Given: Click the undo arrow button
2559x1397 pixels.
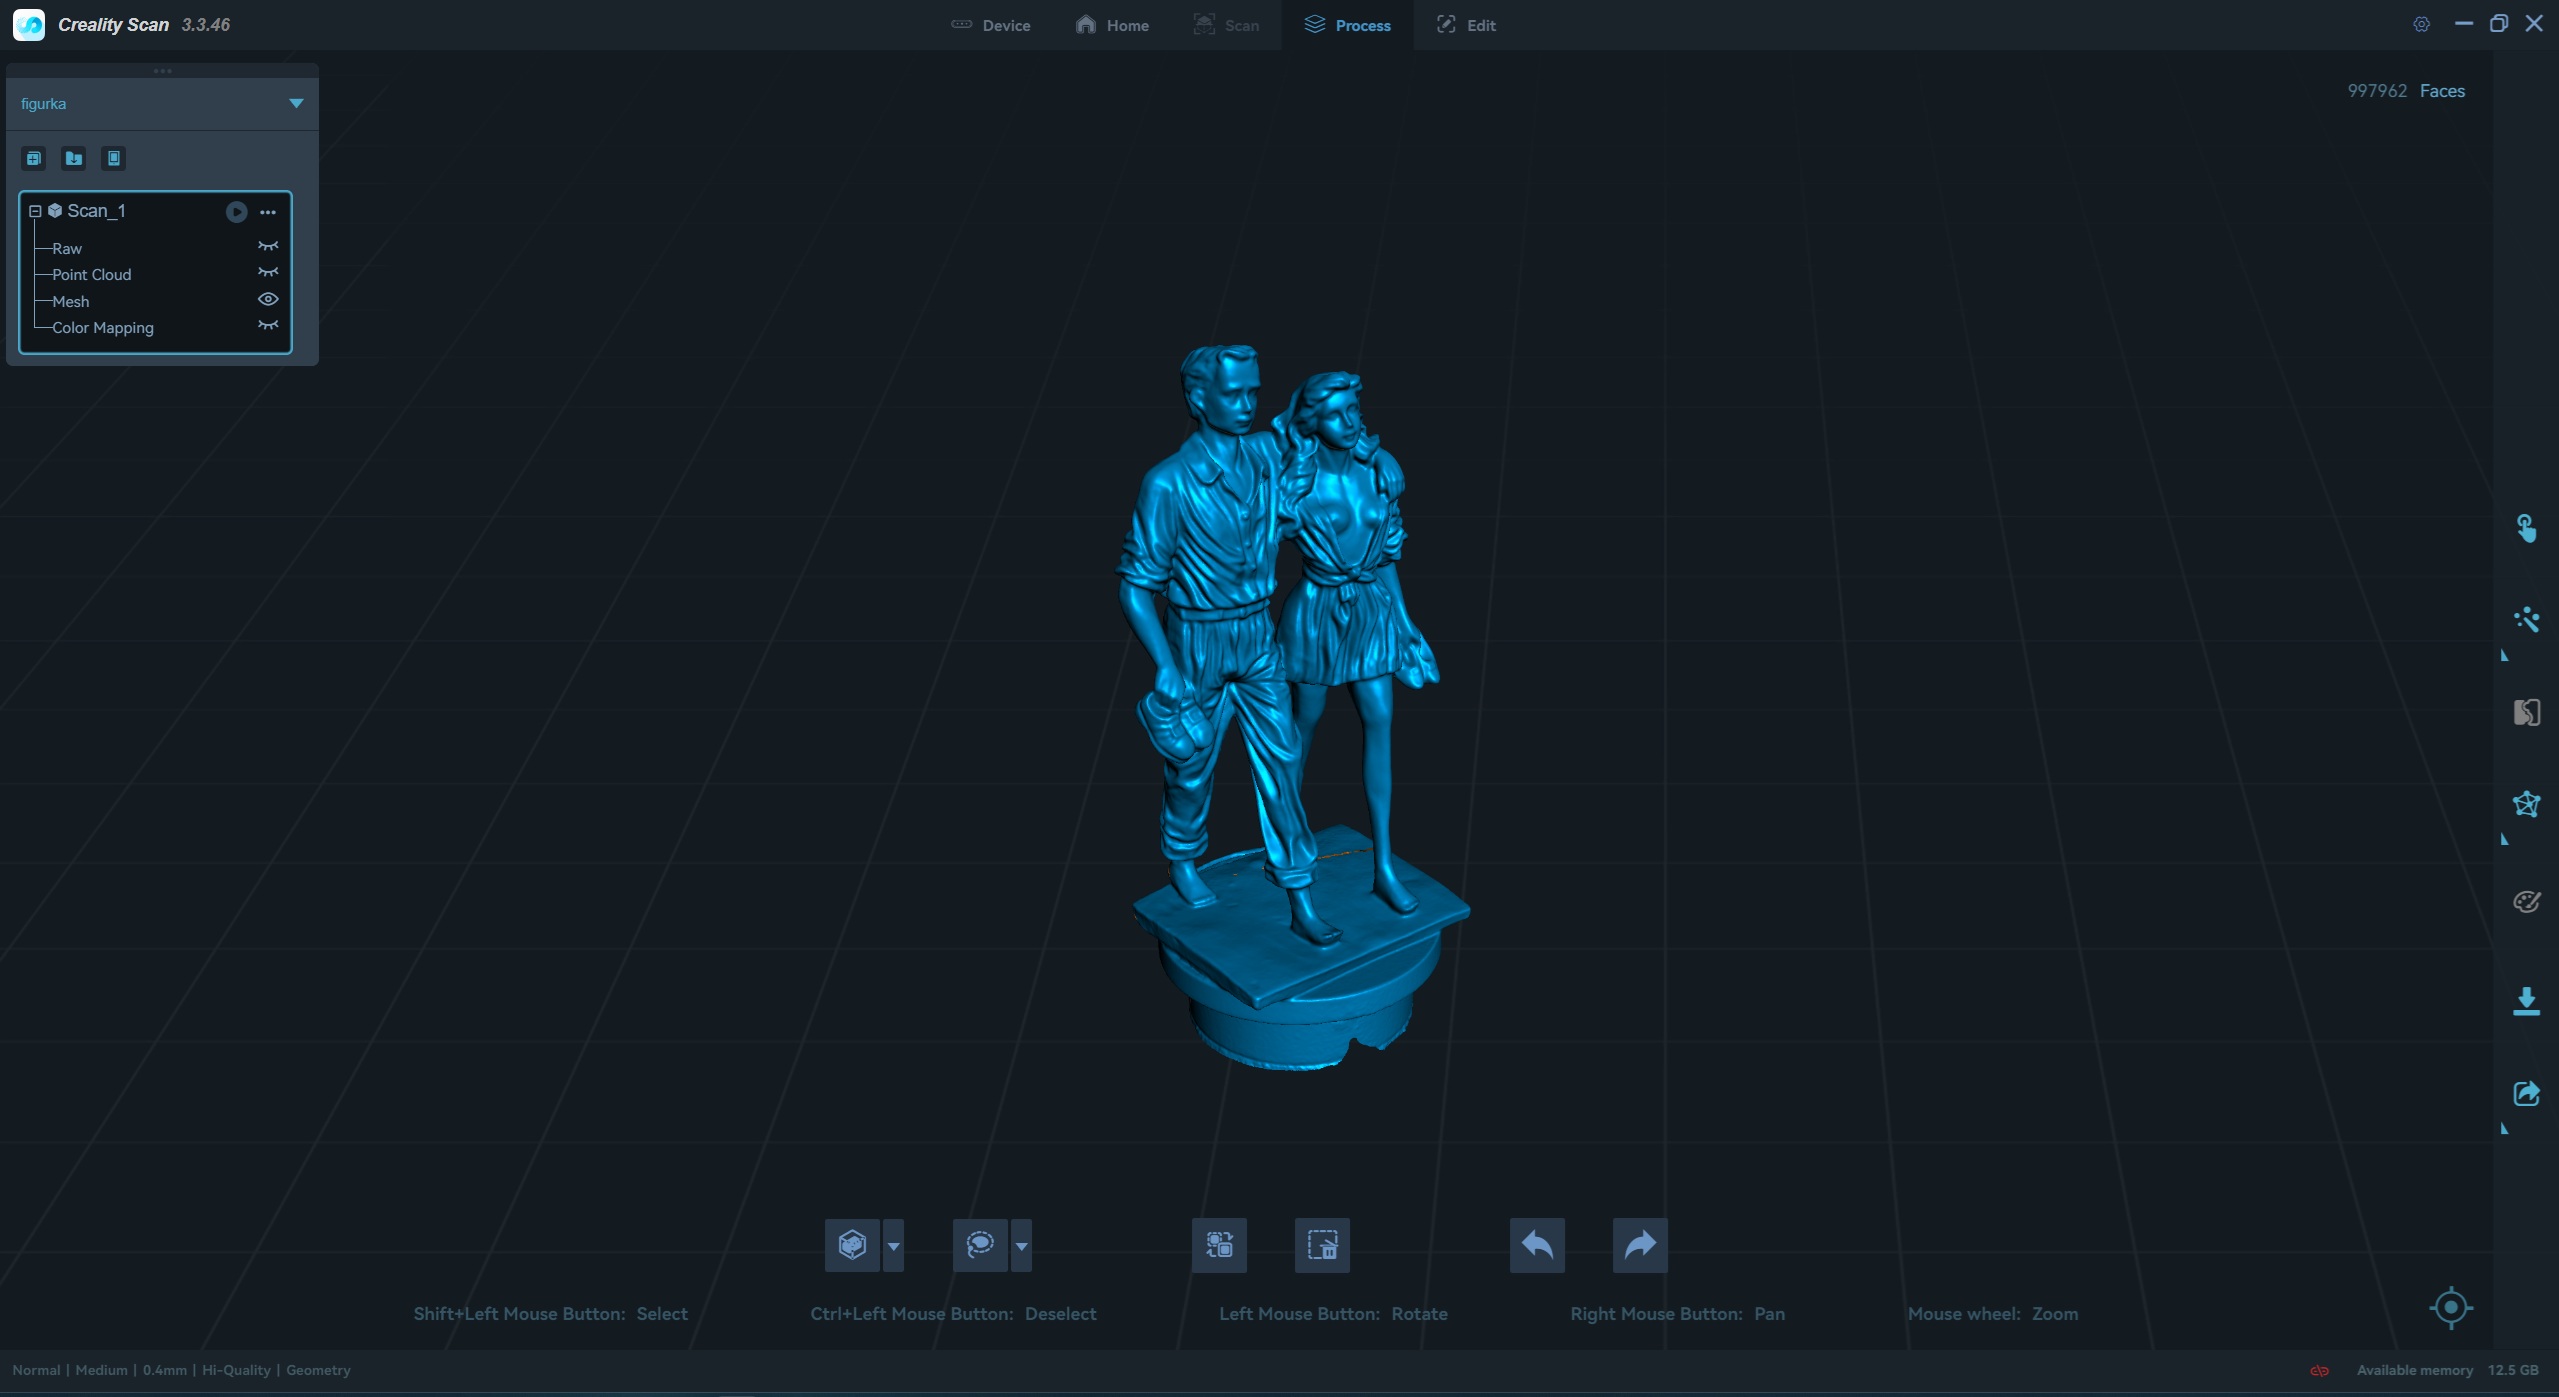Looking at the screenshot, I should tap(1537, 1245).
